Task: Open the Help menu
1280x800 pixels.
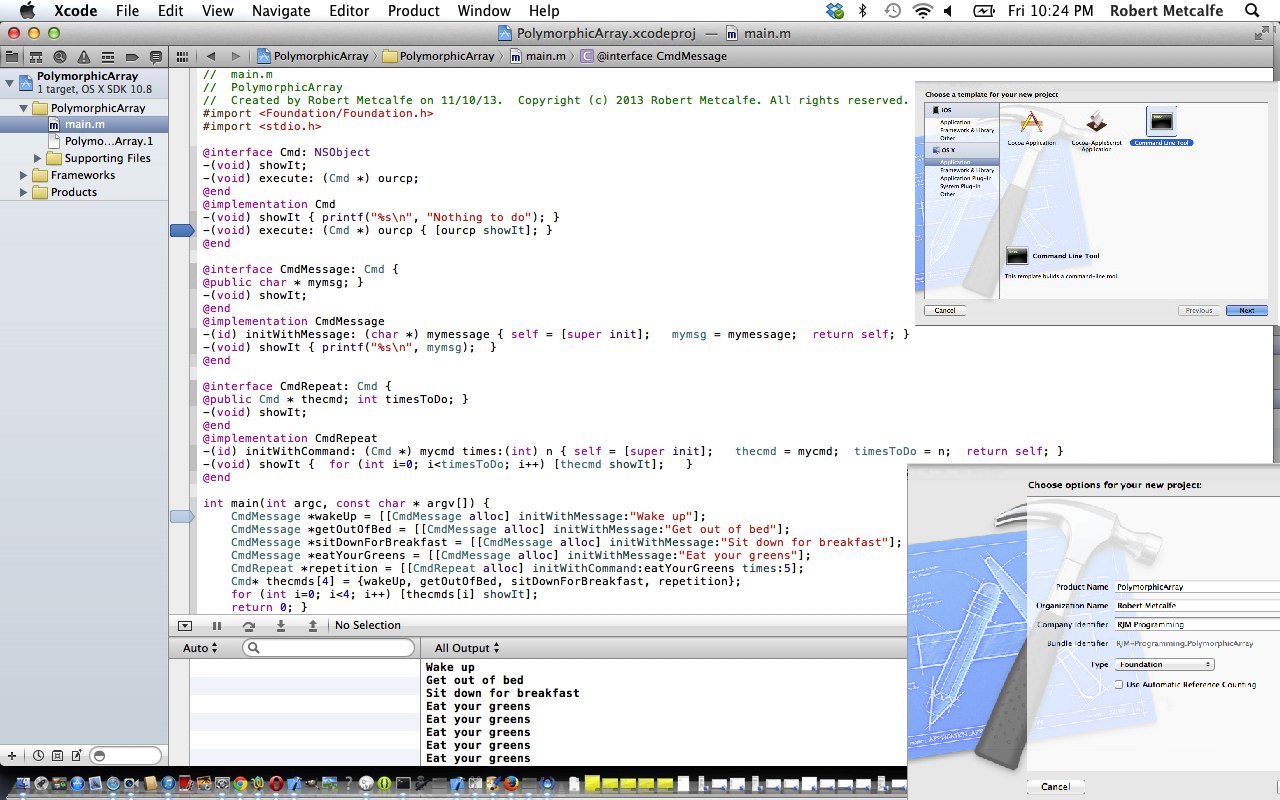Action: click(544, 11)
